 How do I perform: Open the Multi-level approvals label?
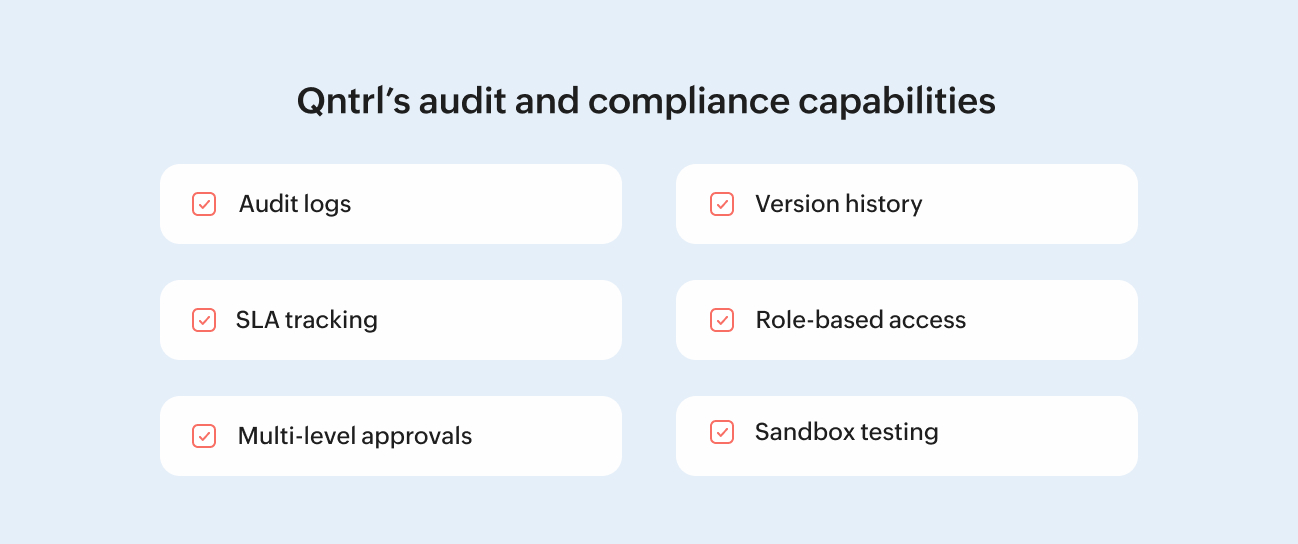click(x=355, y=436)
